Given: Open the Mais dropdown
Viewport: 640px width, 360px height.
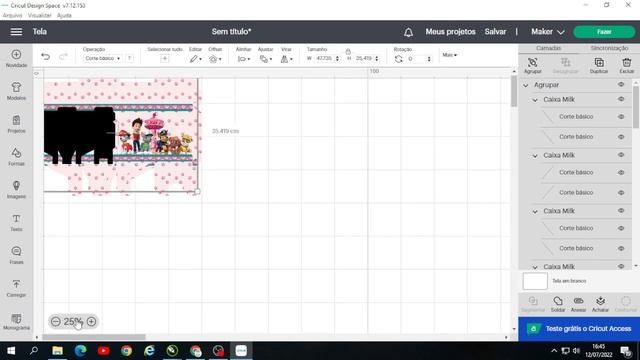Looking at the screenshot, I should tap(449, 55).
